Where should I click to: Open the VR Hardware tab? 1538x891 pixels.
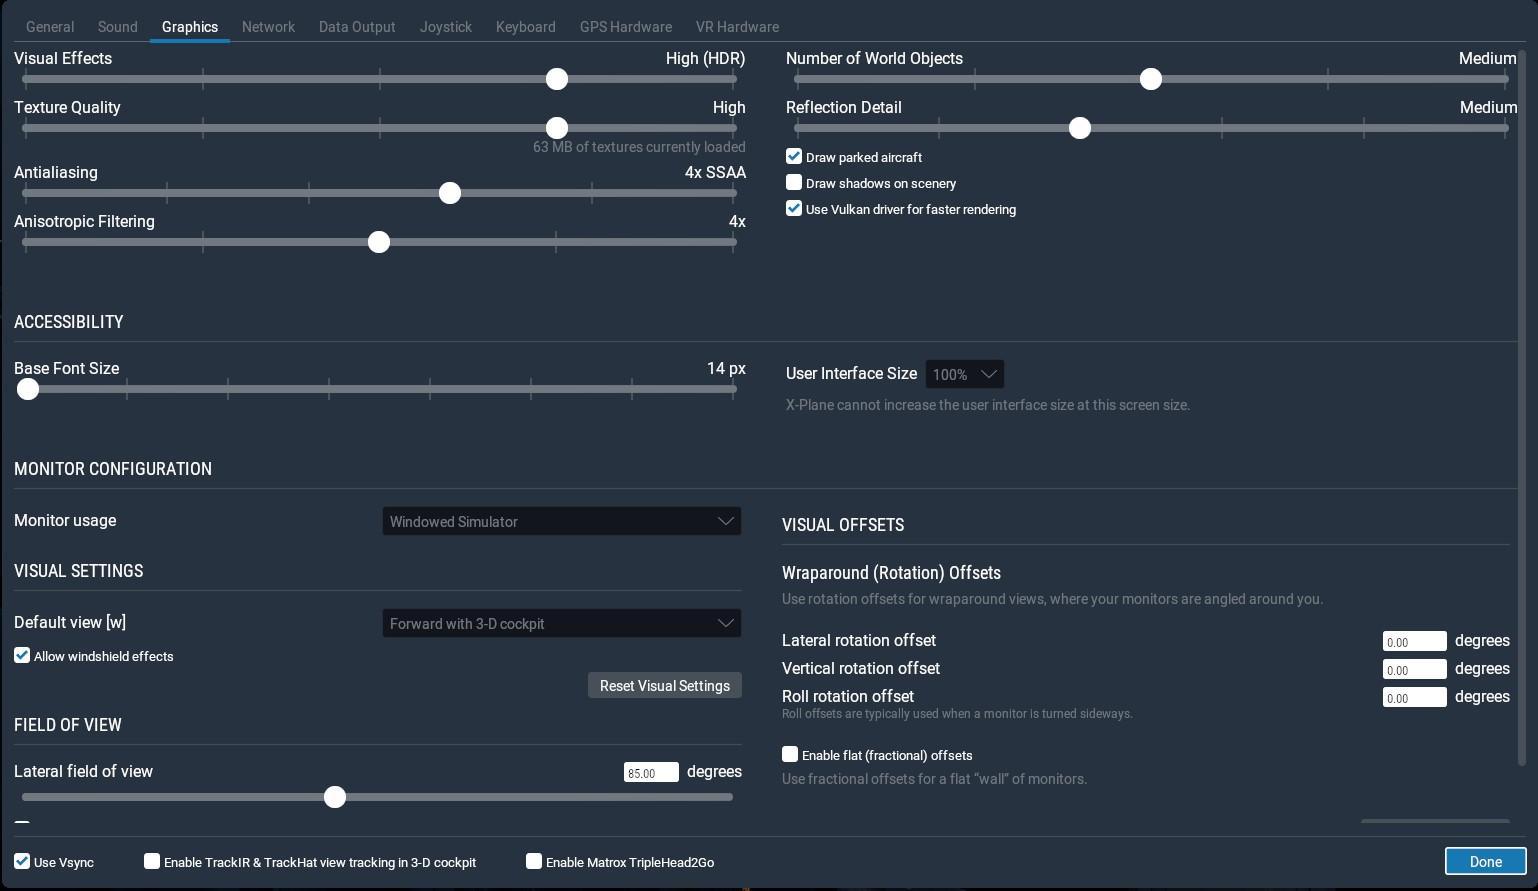click(737, 27)
